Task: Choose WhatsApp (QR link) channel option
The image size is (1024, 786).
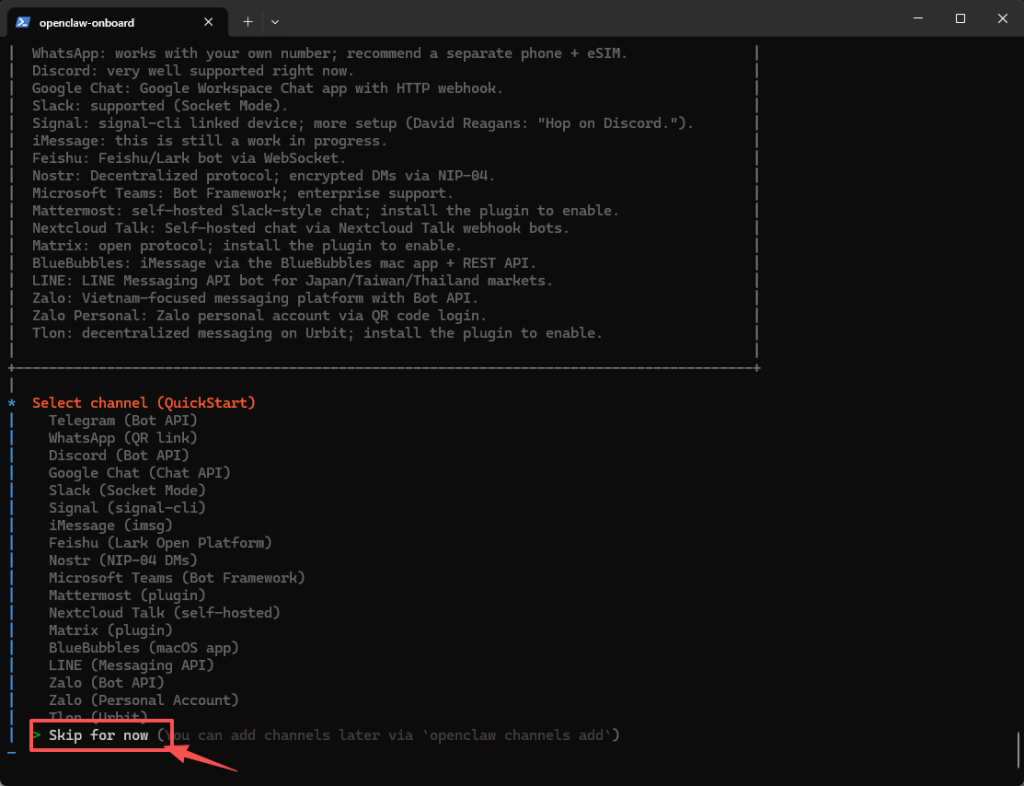Action: (123, 438)
